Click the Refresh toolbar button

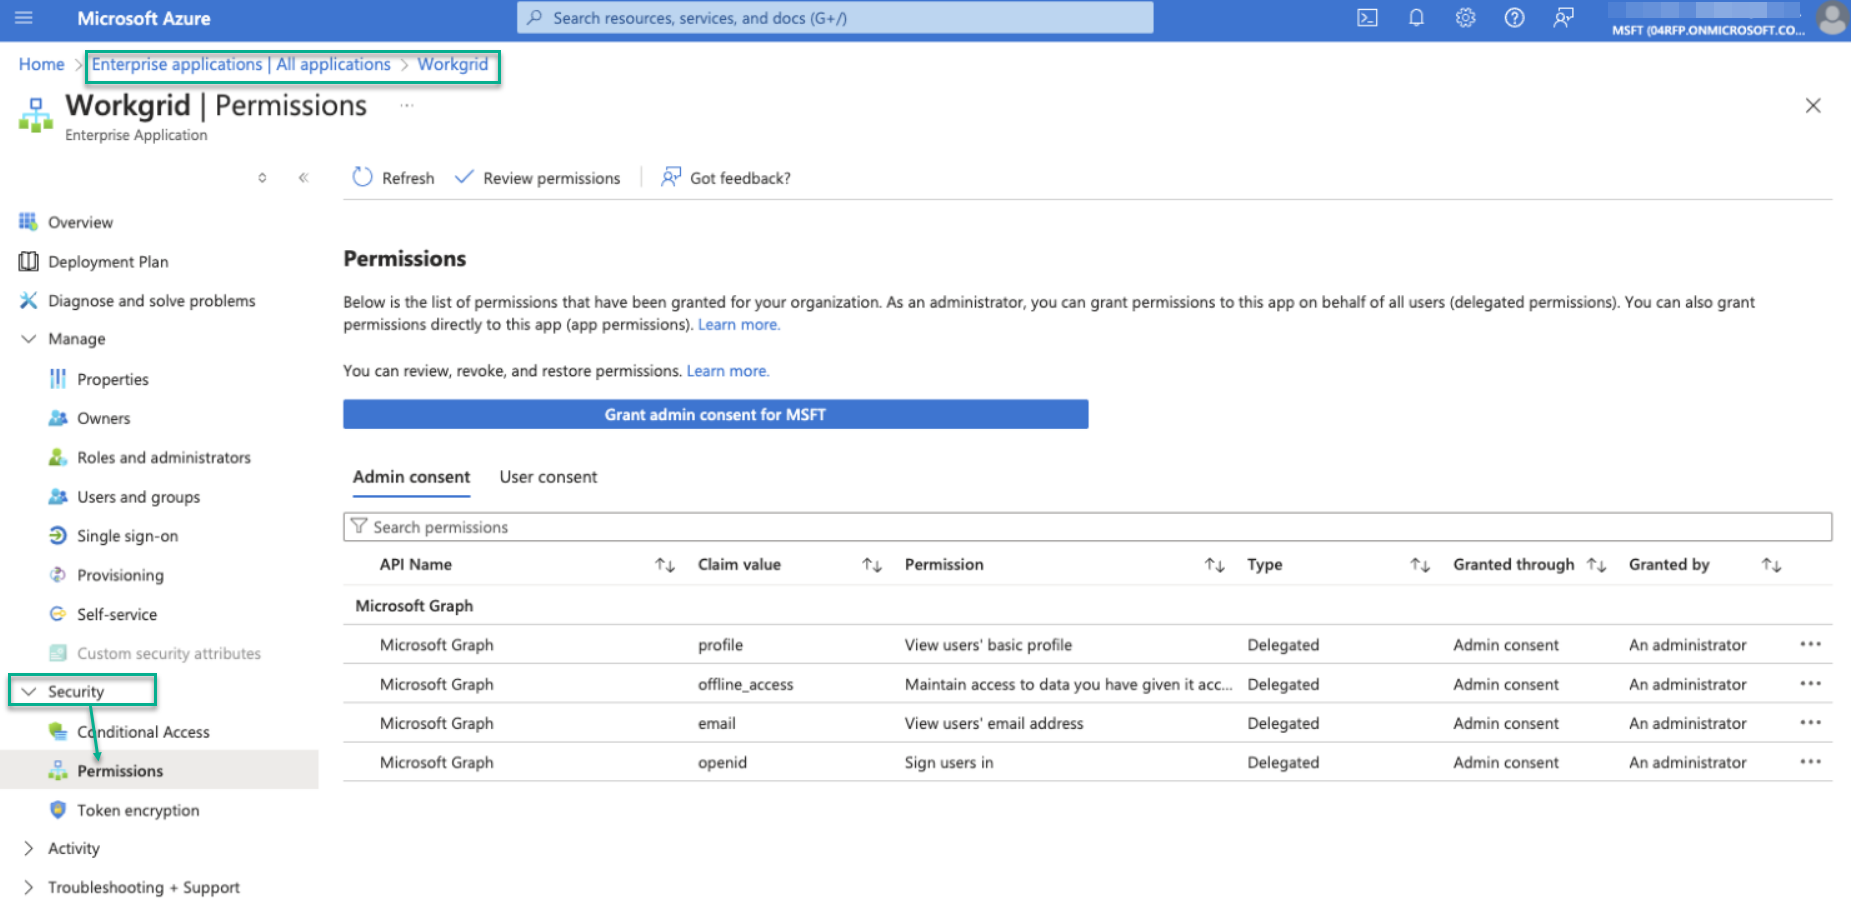coord(393,178)
